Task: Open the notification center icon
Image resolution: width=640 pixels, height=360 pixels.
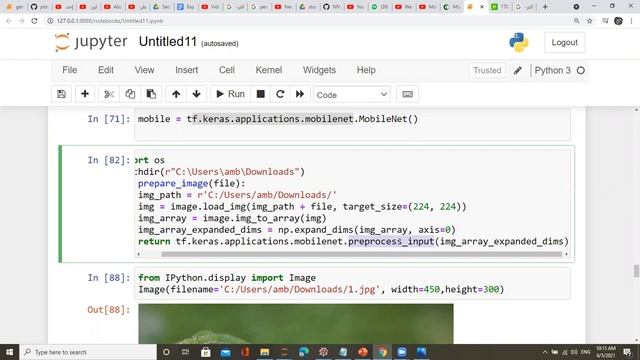Action: tap(627, 352)
